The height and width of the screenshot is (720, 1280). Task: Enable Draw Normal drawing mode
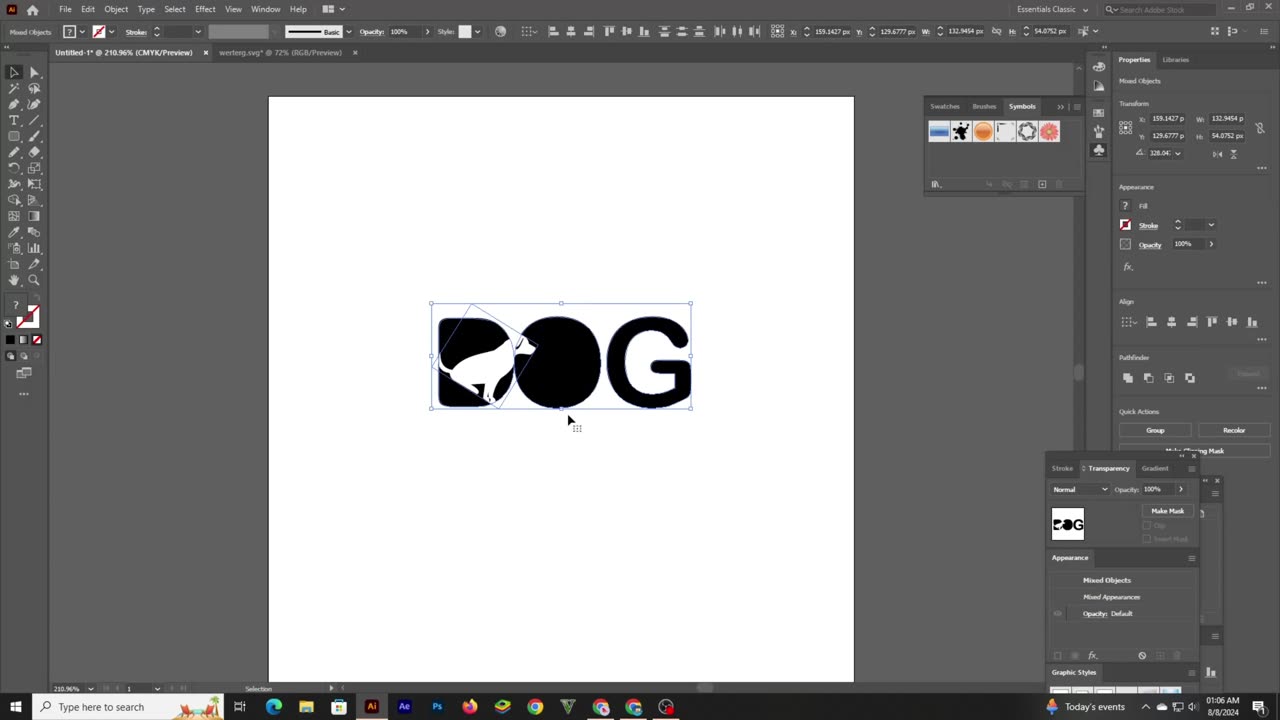(10, 356)
